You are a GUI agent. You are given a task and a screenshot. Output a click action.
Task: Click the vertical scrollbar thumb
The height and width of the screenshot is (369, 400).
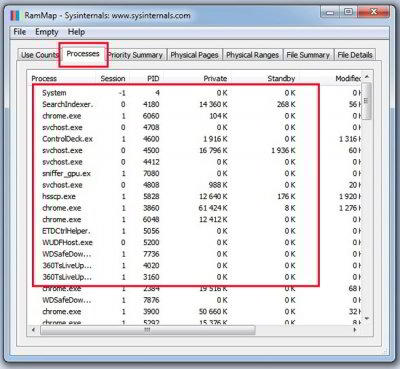367,101
